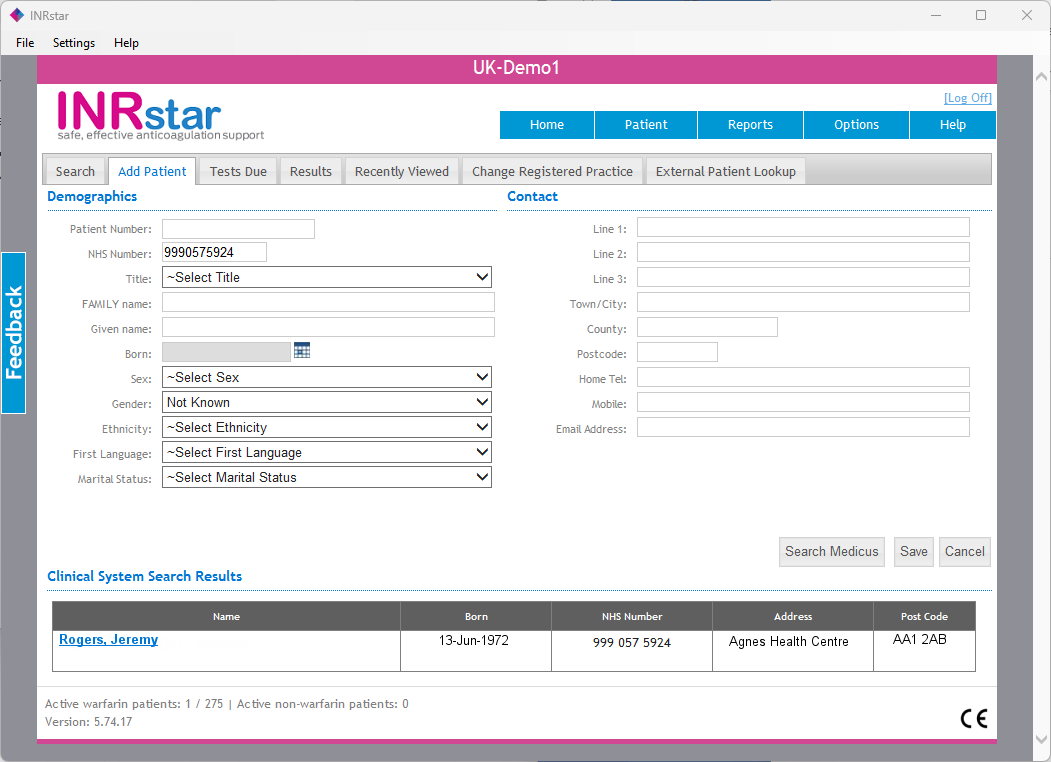Click the Post Code column header
Viewport: 1051px width, 762px height.
pyautogui.click(x=924, y=617)
